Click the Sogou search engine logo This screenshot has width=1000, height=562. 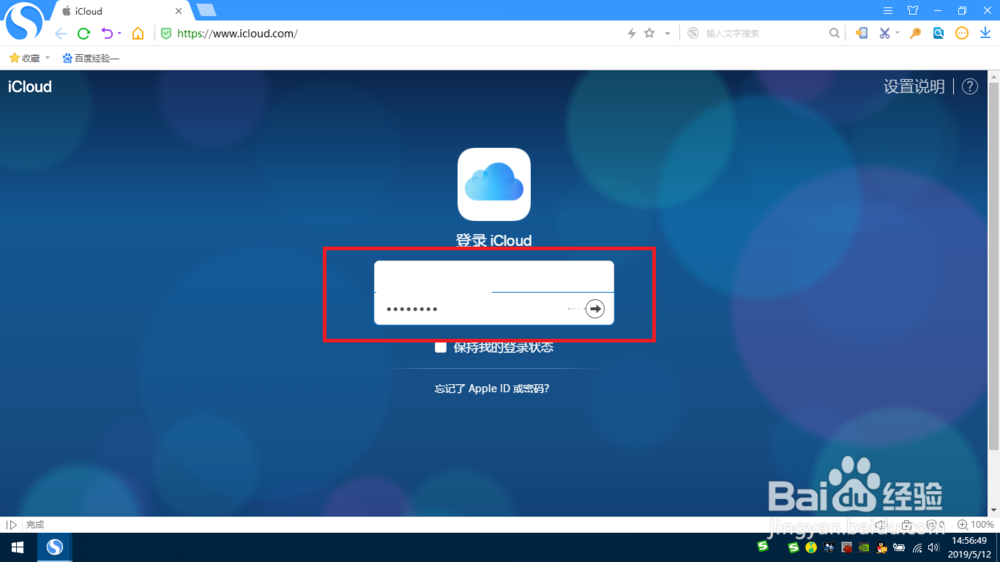click(693, 33)
